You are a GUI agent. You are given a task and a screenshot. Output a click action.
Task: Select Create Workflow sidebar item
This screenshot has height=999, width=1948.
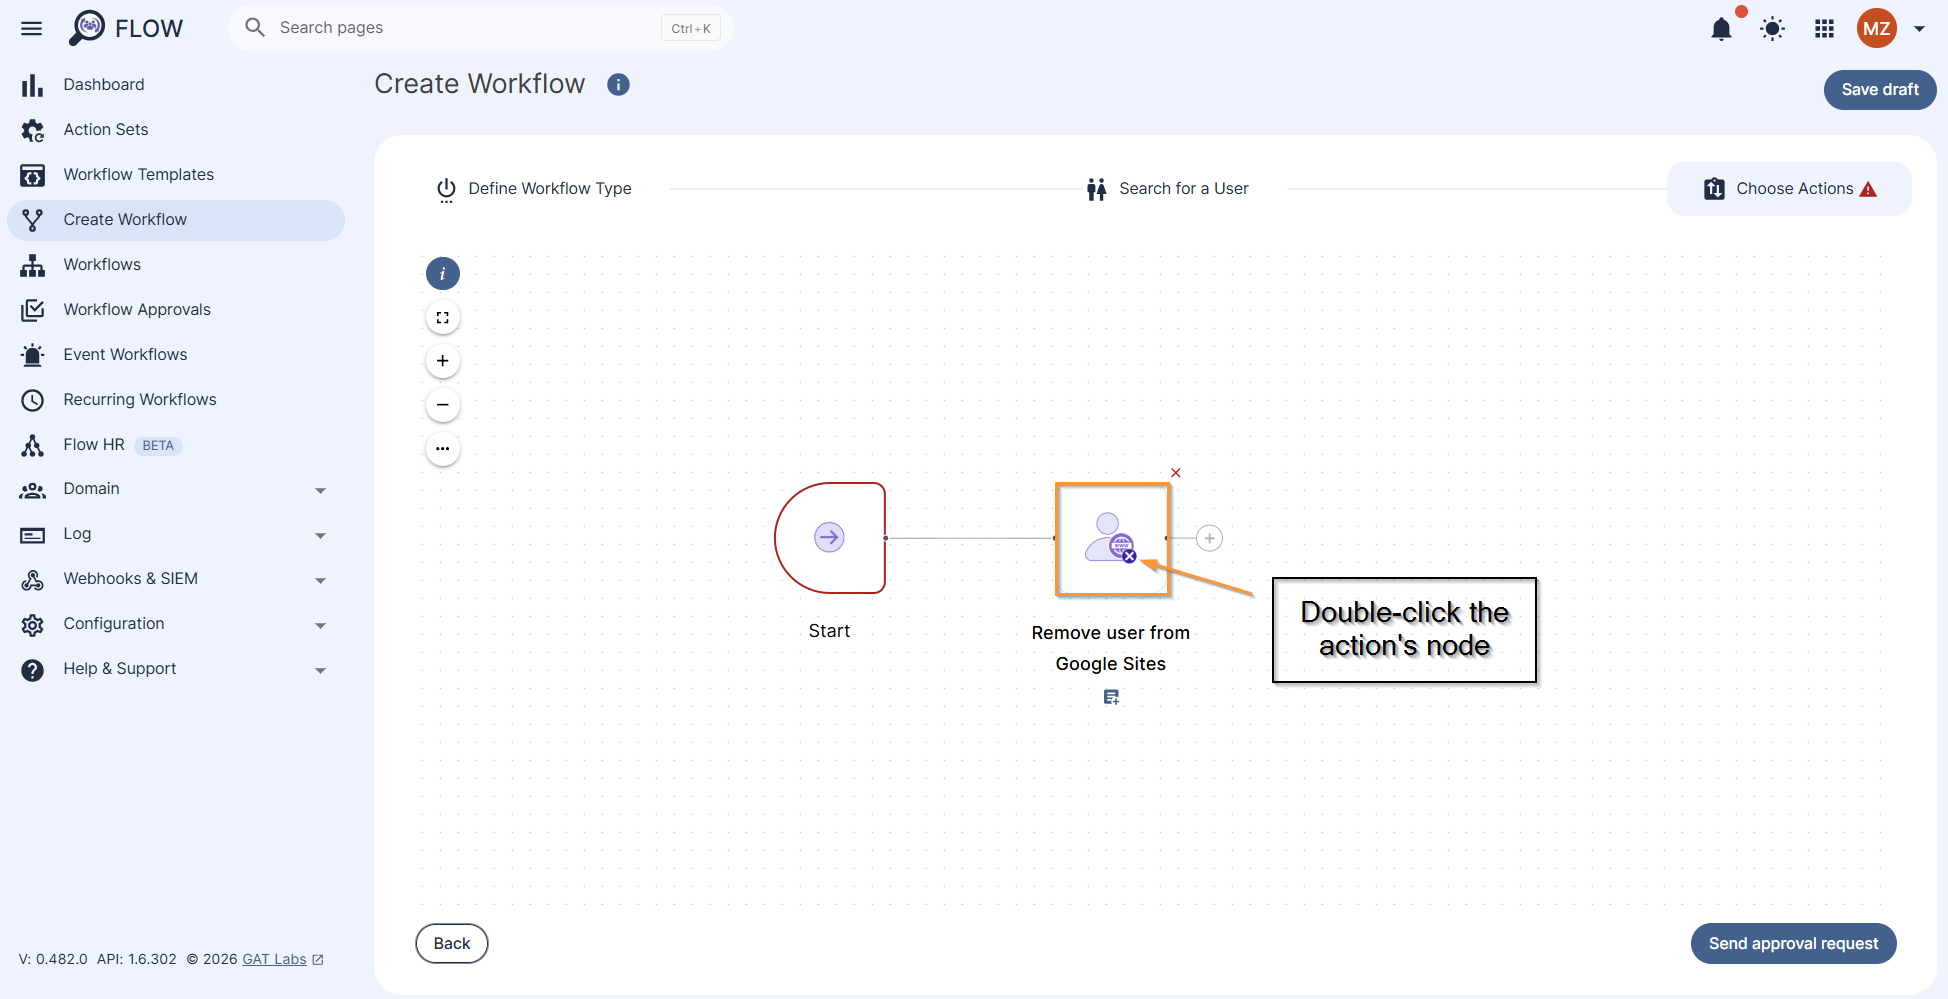[176, 220]
